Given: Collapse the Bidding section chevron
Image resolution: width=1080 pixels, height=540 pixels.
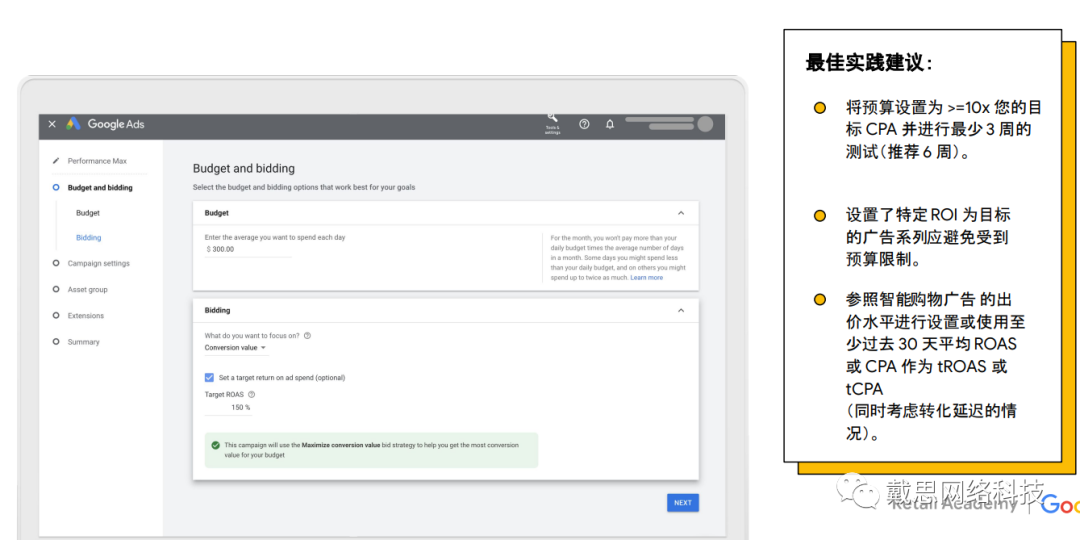Looking at the screenshot, I should tap(681, 311).
